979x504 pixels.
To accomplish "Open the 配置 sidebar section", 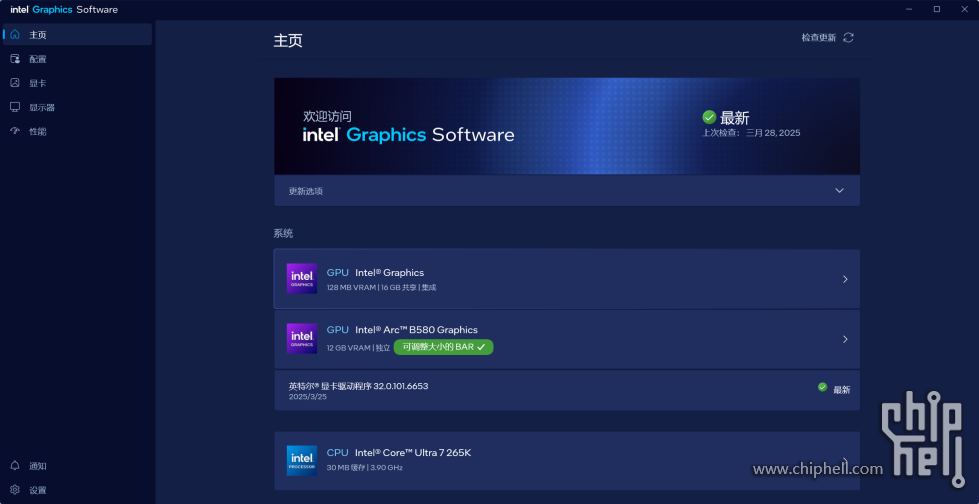I will pos(77,59).
